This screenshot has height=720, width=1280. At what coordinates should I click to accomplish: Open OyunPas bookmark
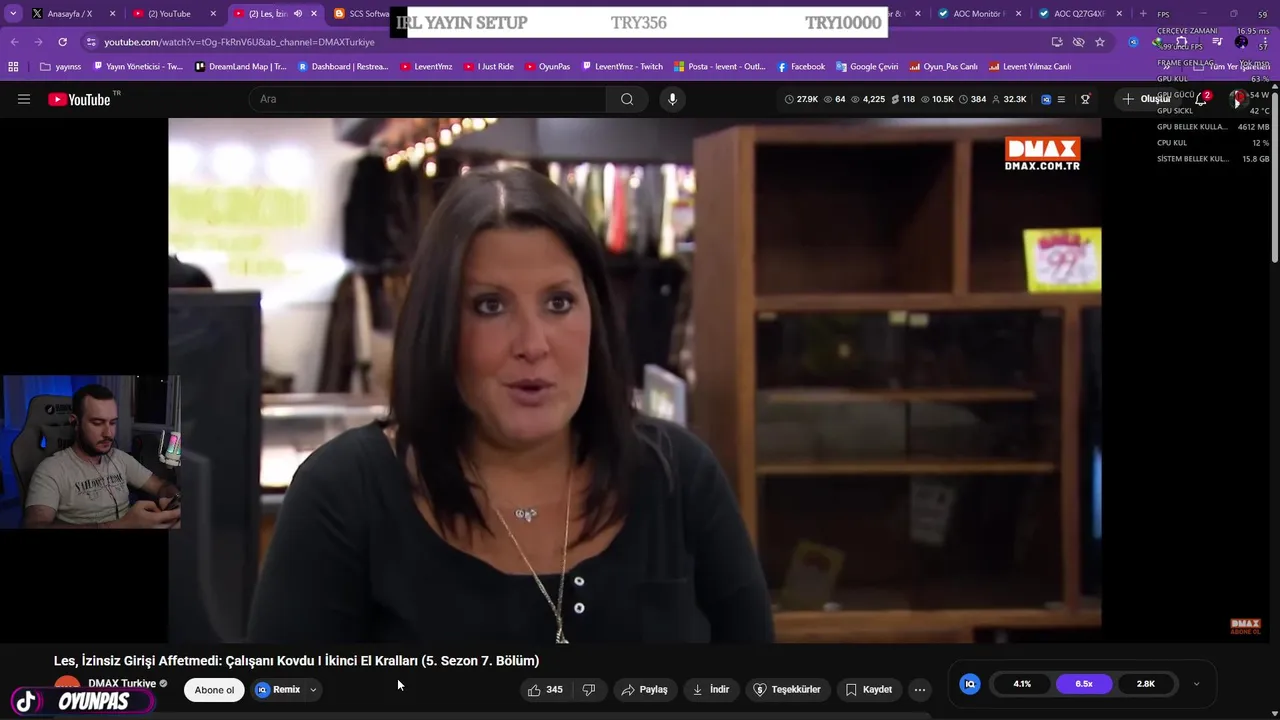click(x=547, y=67)
